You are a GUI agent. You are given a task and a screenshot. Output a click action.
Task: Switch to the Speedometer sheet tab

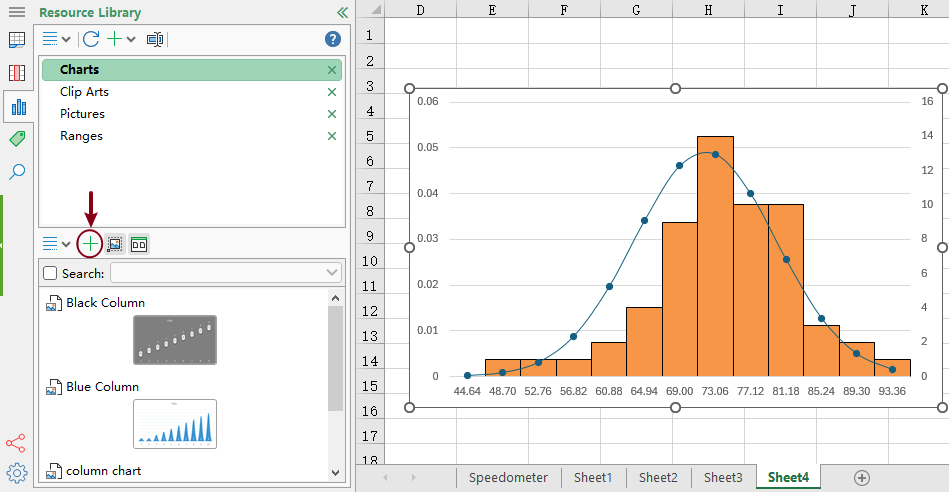[x=508, y=477]
